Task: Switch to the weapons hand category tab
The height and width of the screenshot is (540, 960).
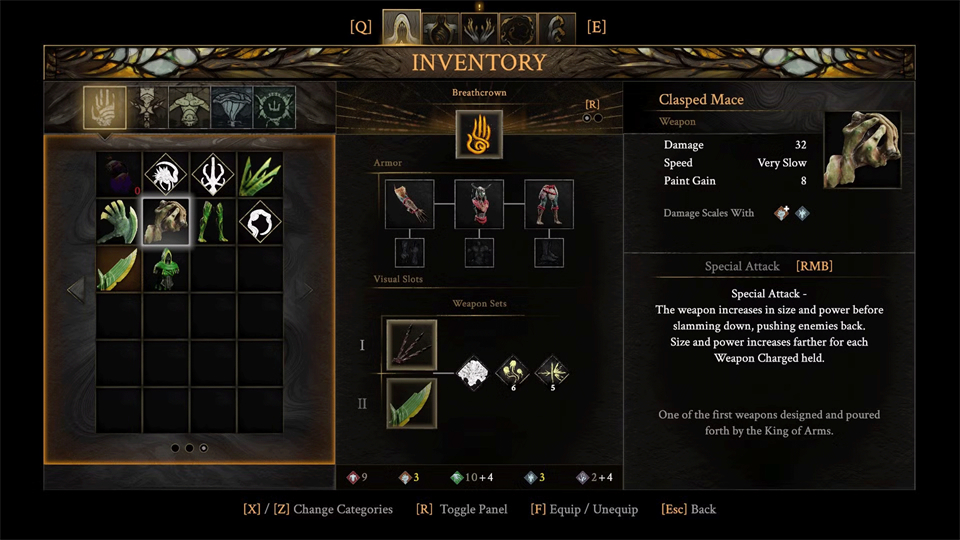Action: point(105,108)
